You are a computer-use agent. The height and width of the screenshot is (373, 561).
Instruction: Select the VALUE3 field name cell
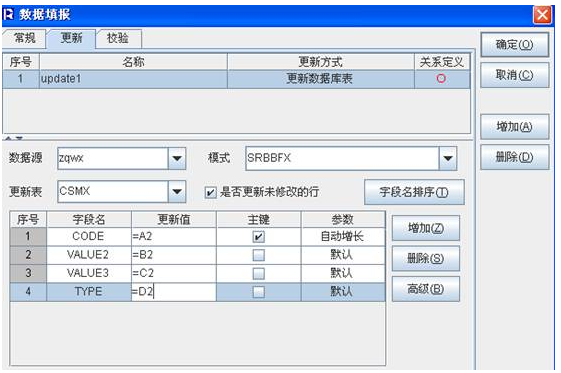88,273
